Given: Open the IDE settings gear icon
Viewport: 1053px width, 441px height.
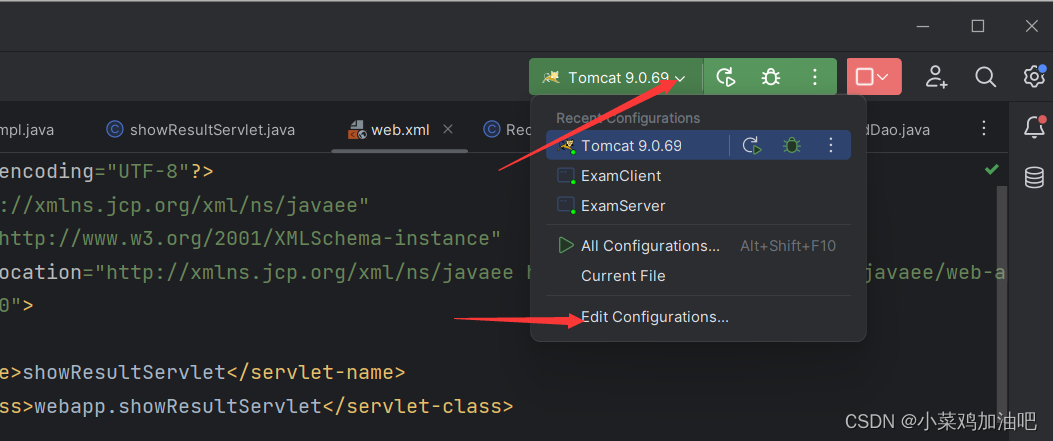Looking at the screenshot, I should (1034, 76).
